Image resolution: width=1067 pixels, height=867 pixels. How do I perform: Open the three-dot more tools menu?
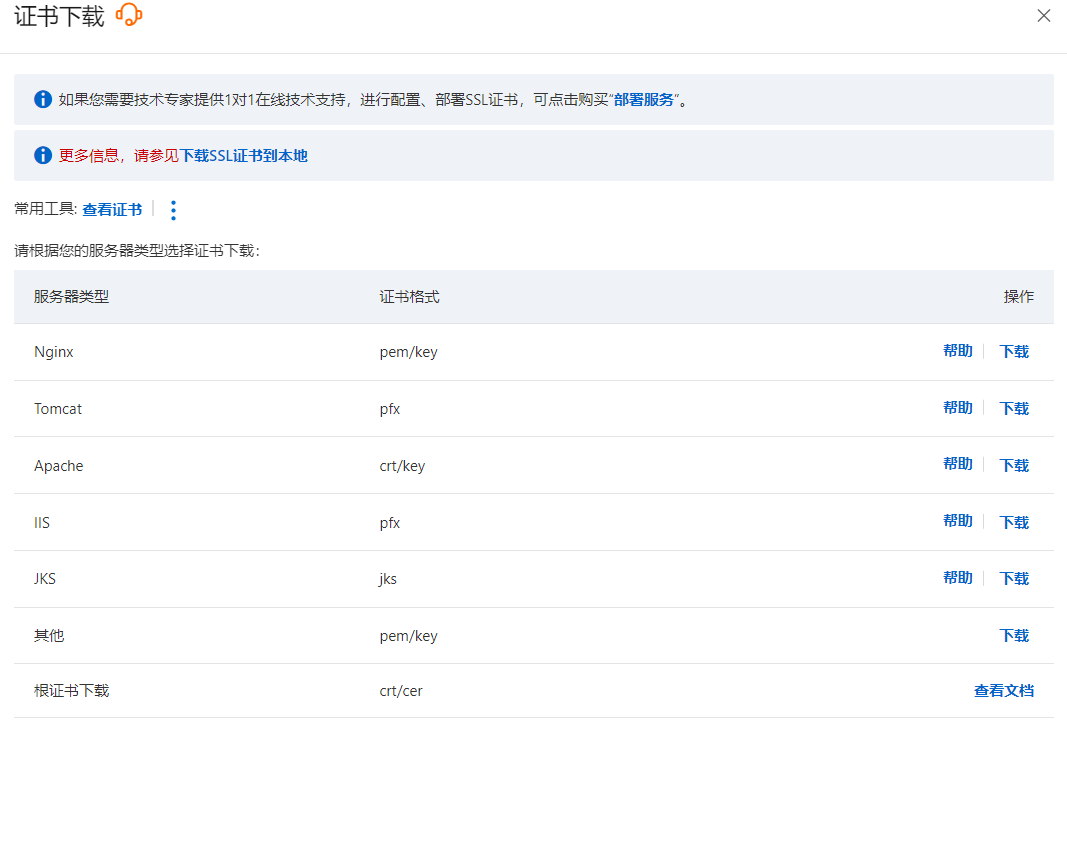173,210
